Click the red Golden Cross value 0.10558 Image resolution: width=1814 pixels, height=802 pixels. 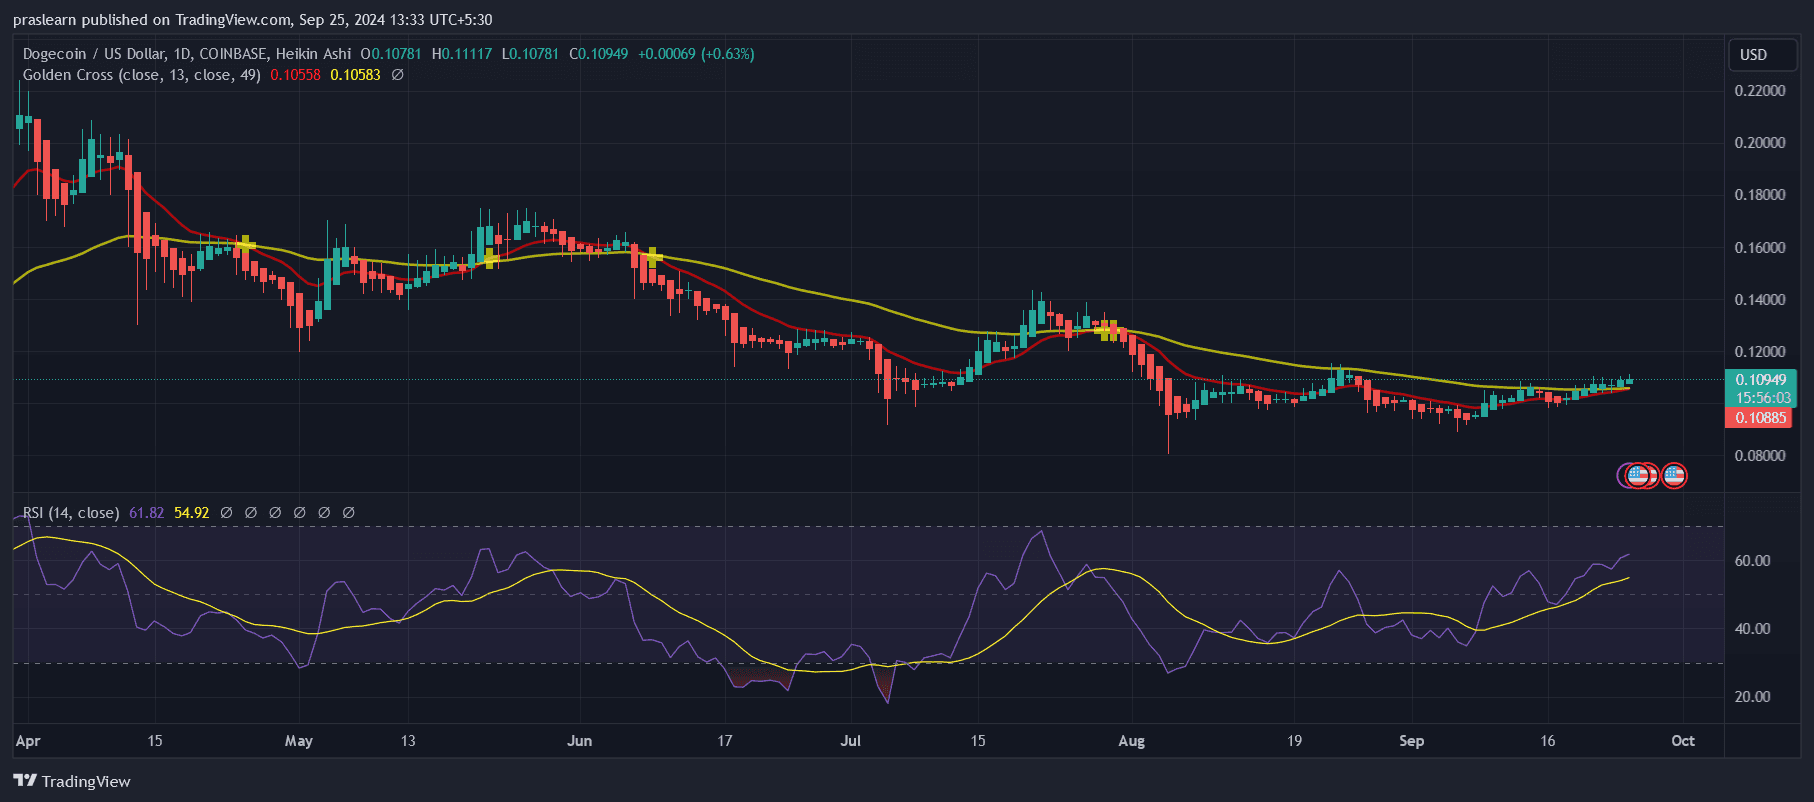295,75
